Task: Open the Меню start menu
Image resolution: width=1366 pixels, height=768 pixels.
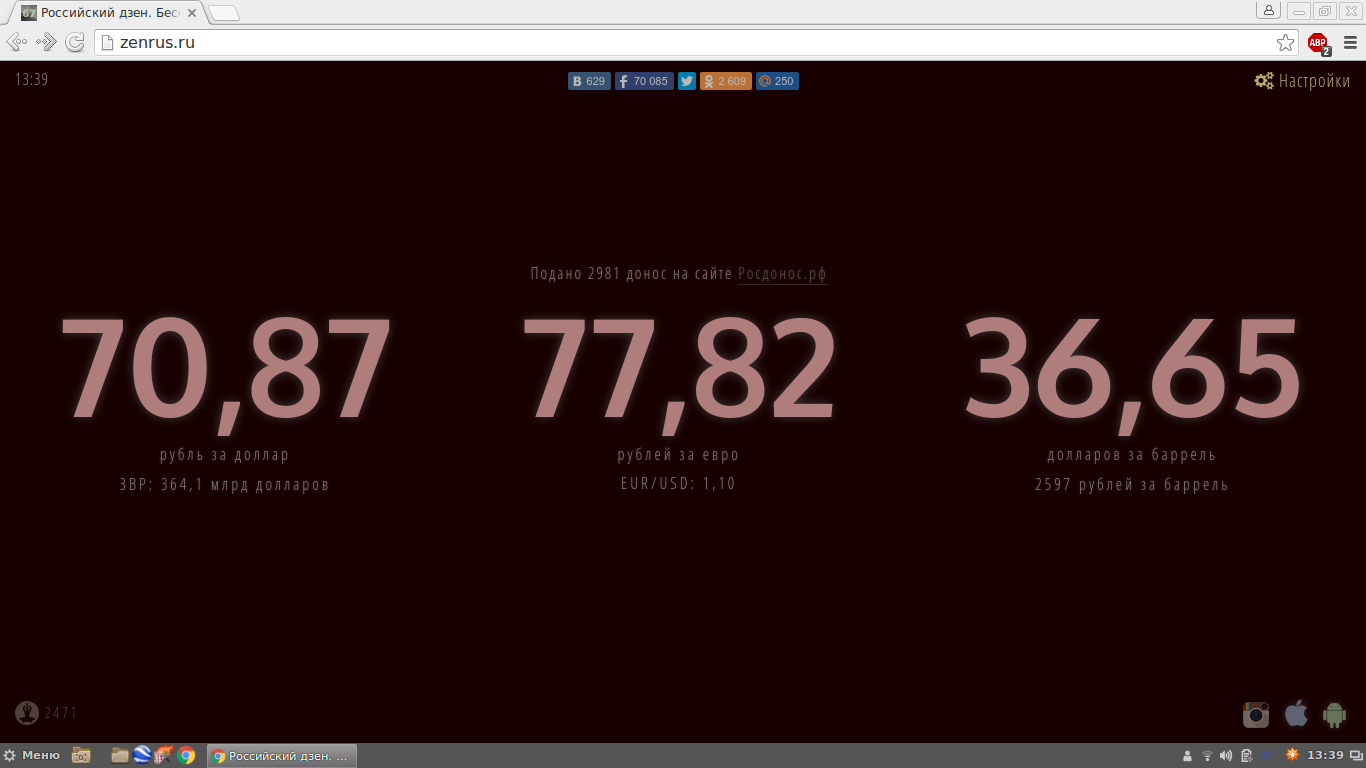Action: point(32,755)
